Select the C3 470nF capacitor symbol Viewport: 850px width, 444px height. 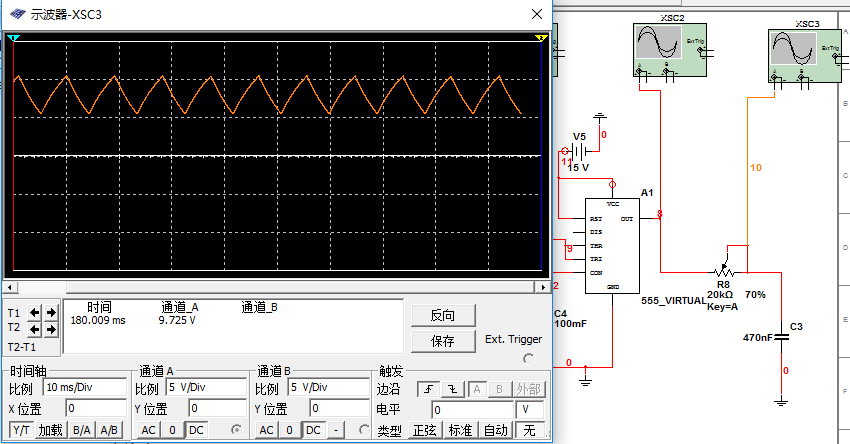pyautogui.click(x=781, y=337)
